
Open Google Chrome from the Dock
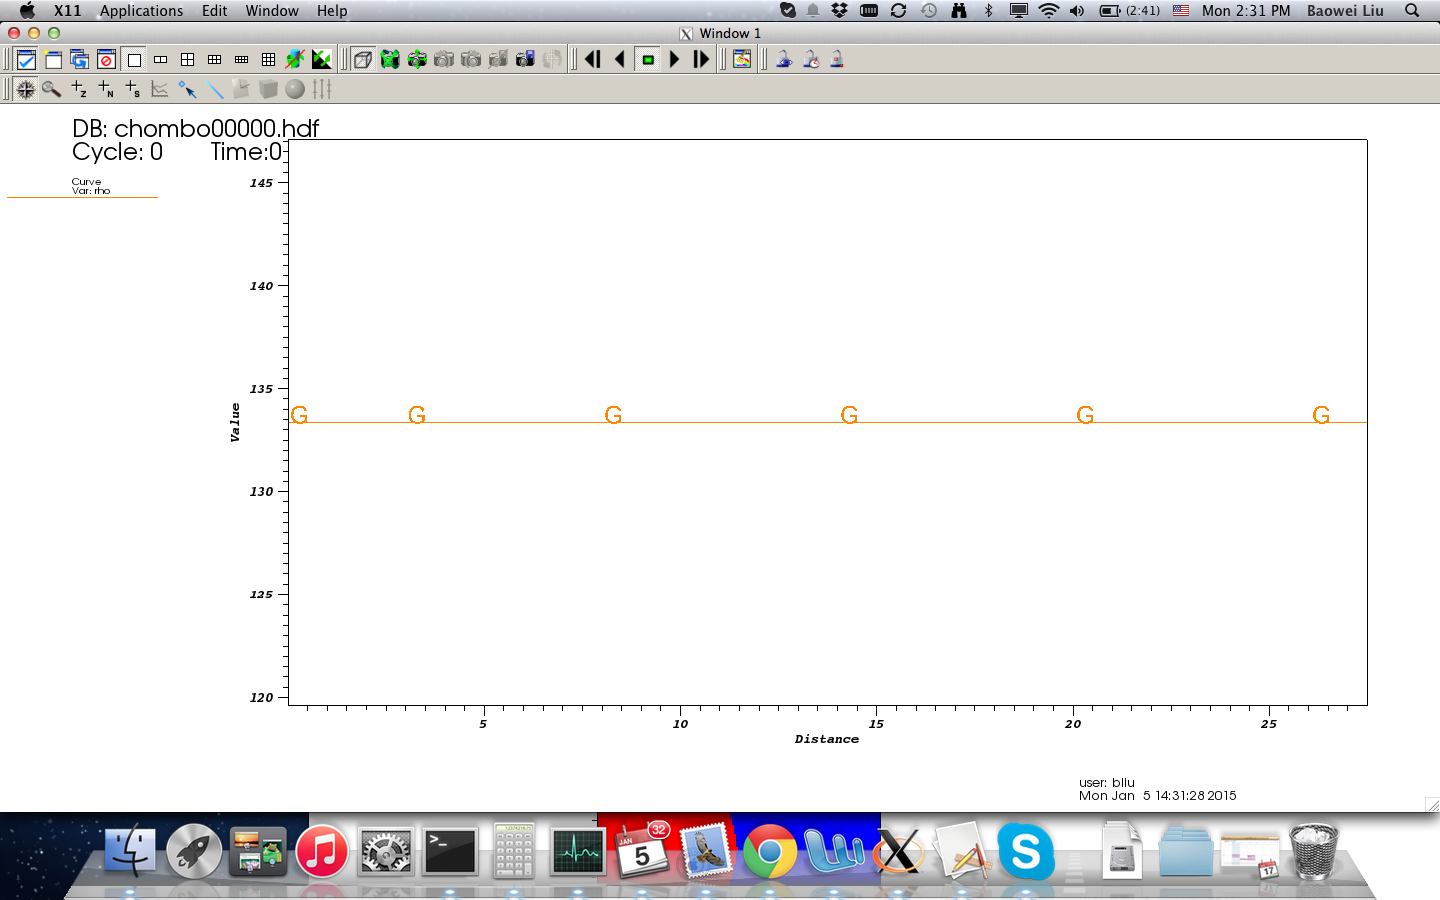(x=770, y=852)
